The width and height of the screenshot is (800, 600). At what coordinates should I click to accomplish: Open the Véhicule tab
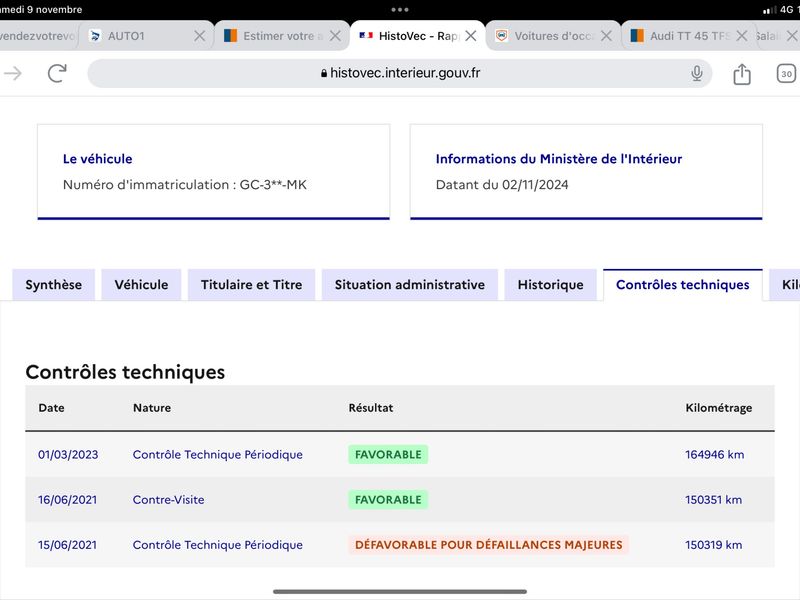point(141,285)
